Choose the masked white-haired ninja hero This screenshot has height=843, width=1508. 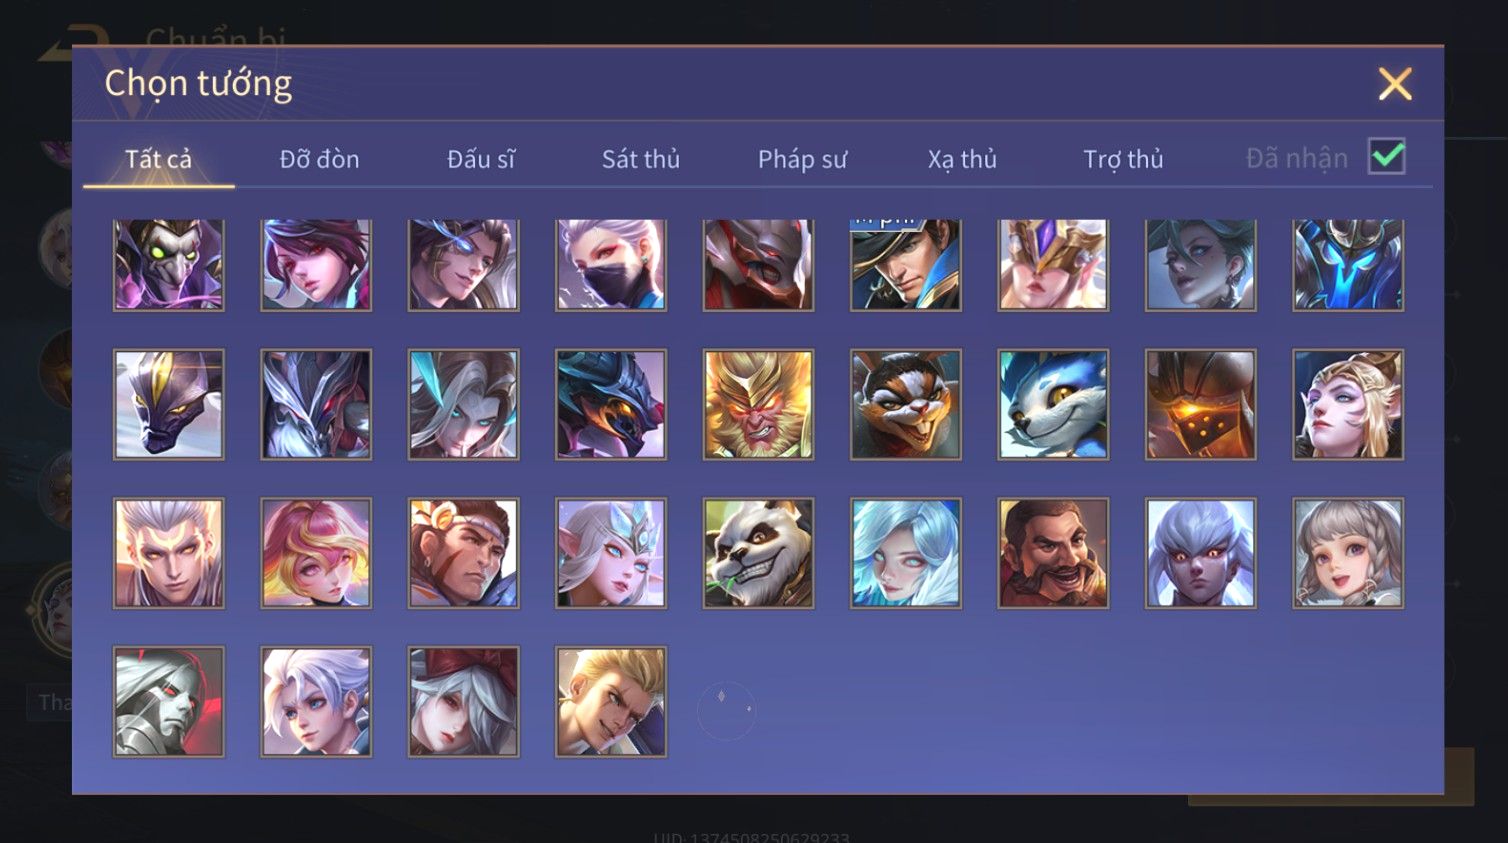click(611, 265)
